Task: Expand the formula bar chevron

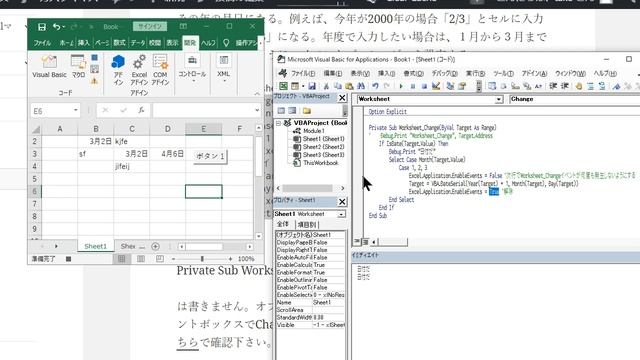Action: point(257,110)
